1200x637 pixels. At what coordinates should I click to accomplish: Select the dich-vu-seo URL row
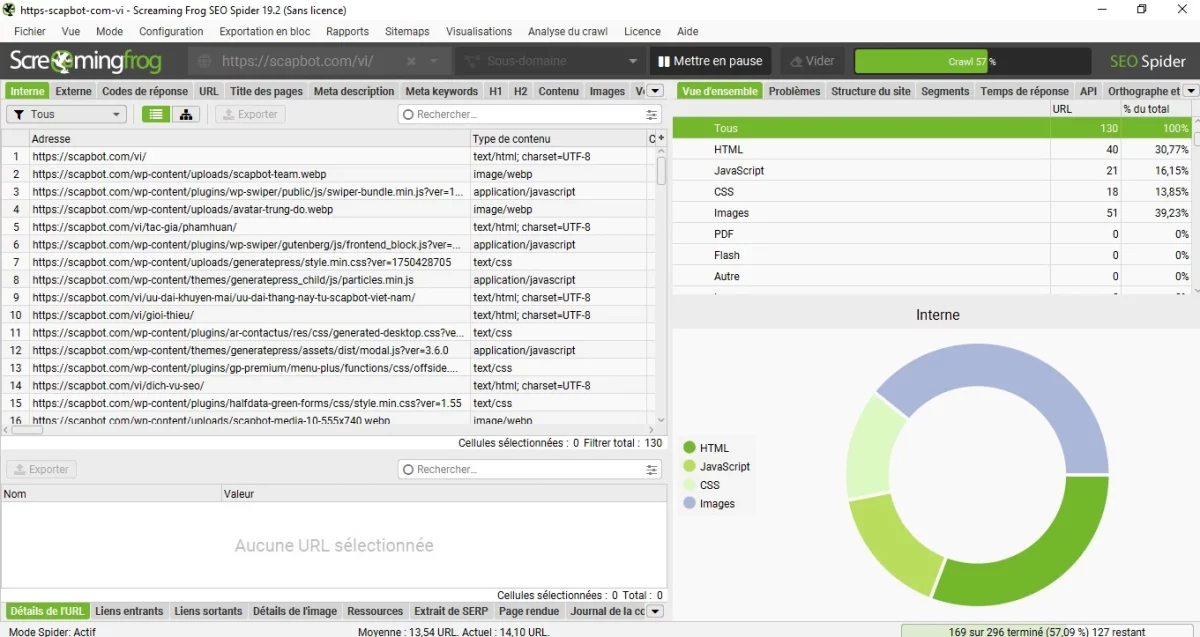point(328,385)
